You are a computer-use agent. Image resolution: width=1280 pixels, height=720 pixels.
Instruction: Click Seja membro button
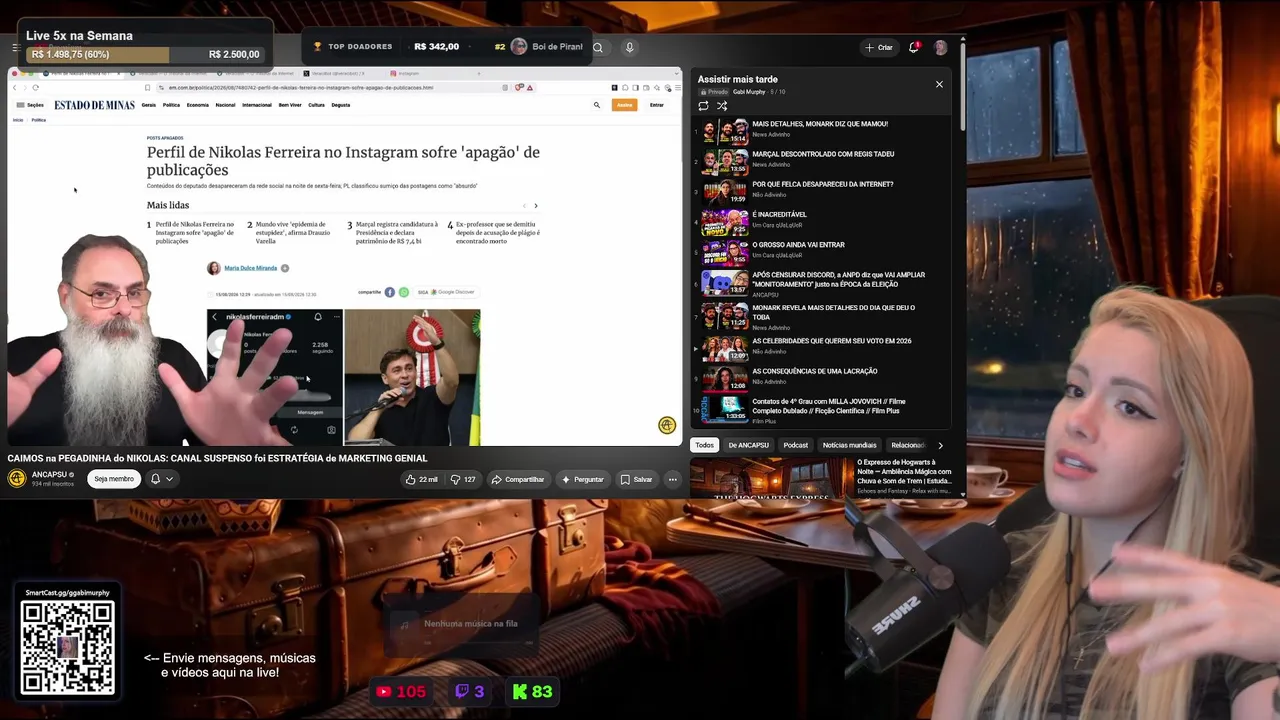click(x=114, y=479)
